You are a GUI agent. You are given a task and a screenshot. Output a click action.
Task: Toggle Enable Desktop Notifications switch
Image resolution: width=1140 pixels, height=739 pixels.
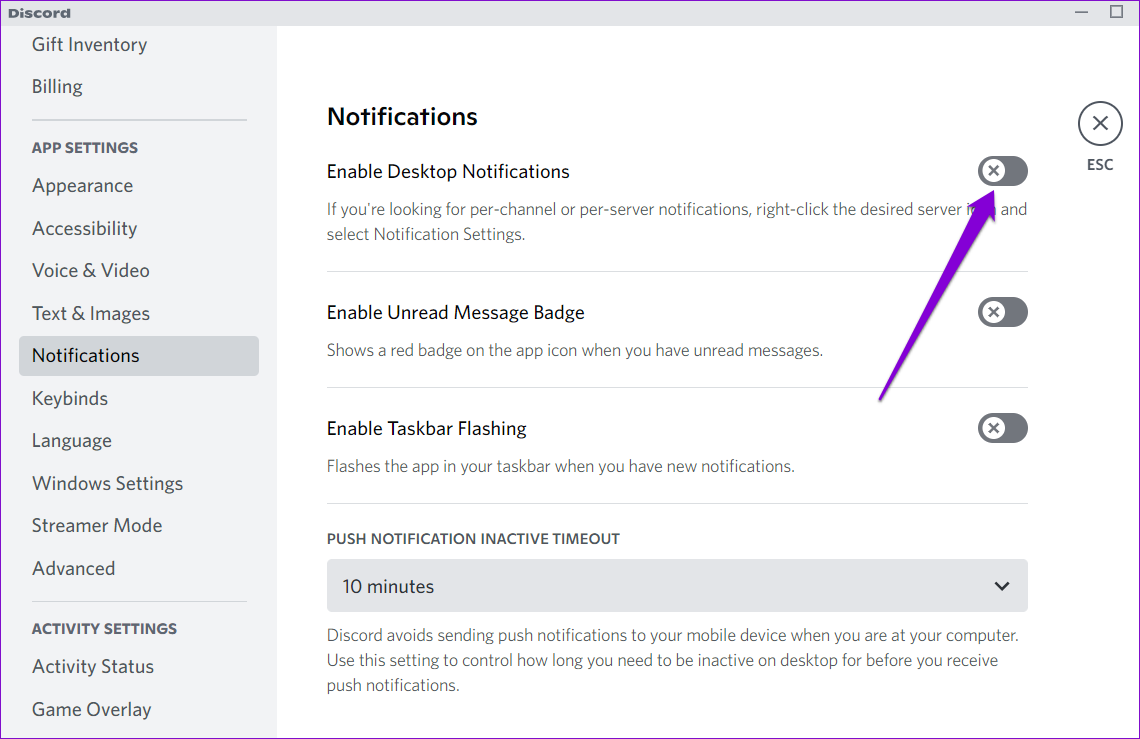(1003, 171)
